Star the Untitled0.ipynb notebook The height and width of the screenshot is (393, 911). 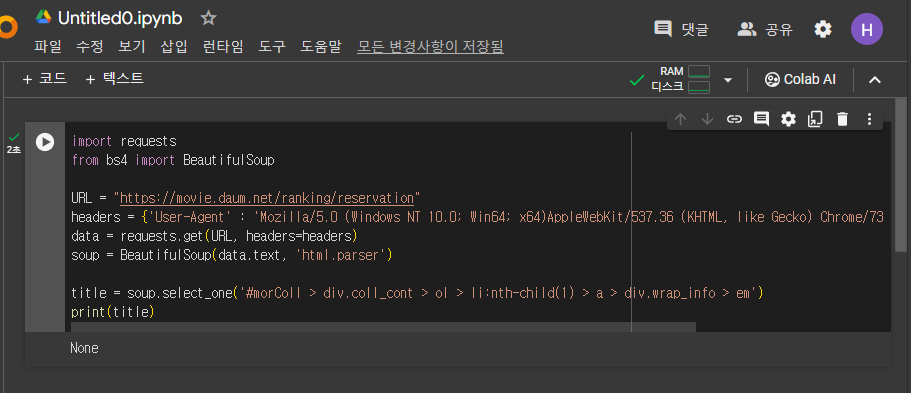click(208, 19)
